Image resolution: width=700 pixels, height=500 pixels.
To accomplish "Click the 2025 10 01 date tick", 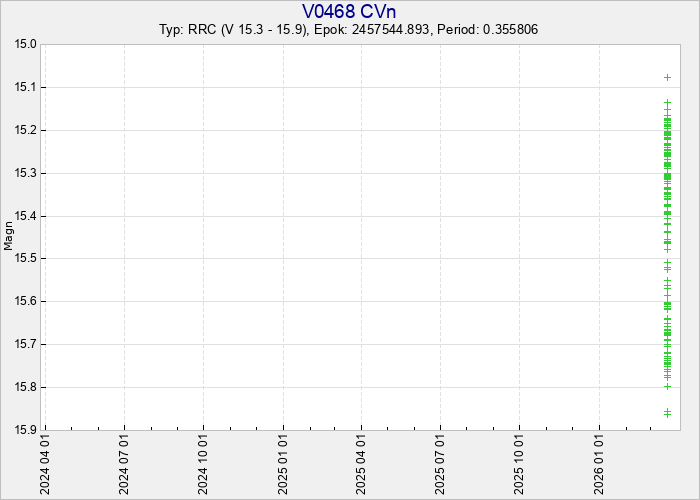I will tap(520, 463).
